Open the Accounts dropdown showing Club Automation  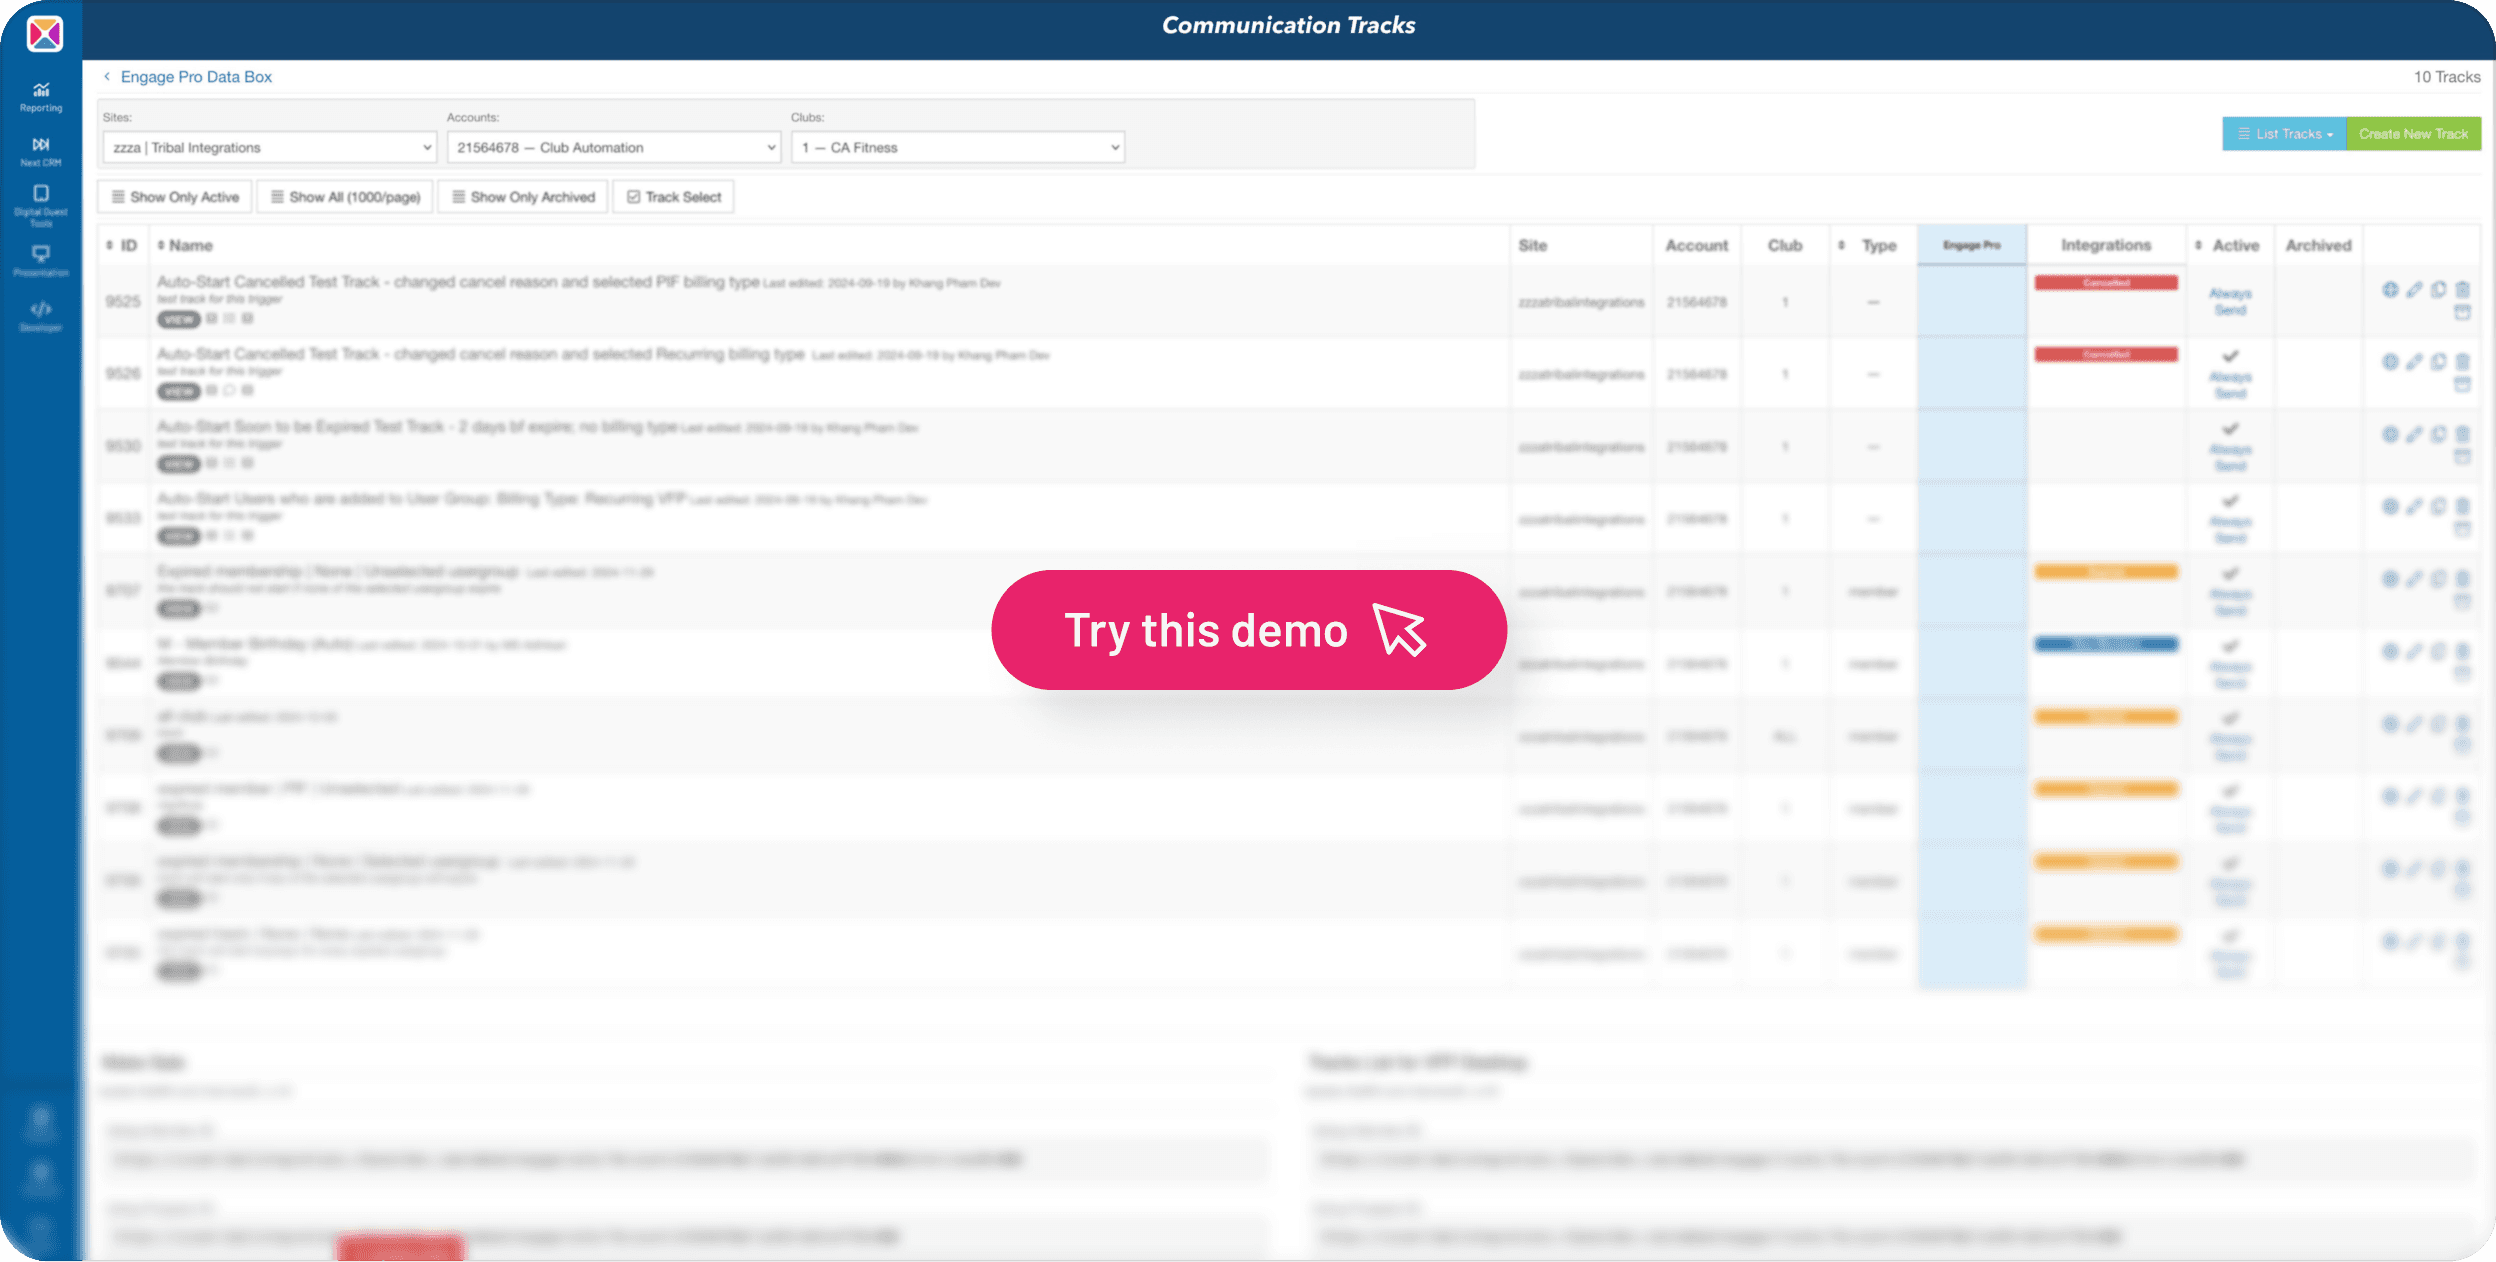tap(613, 147)
